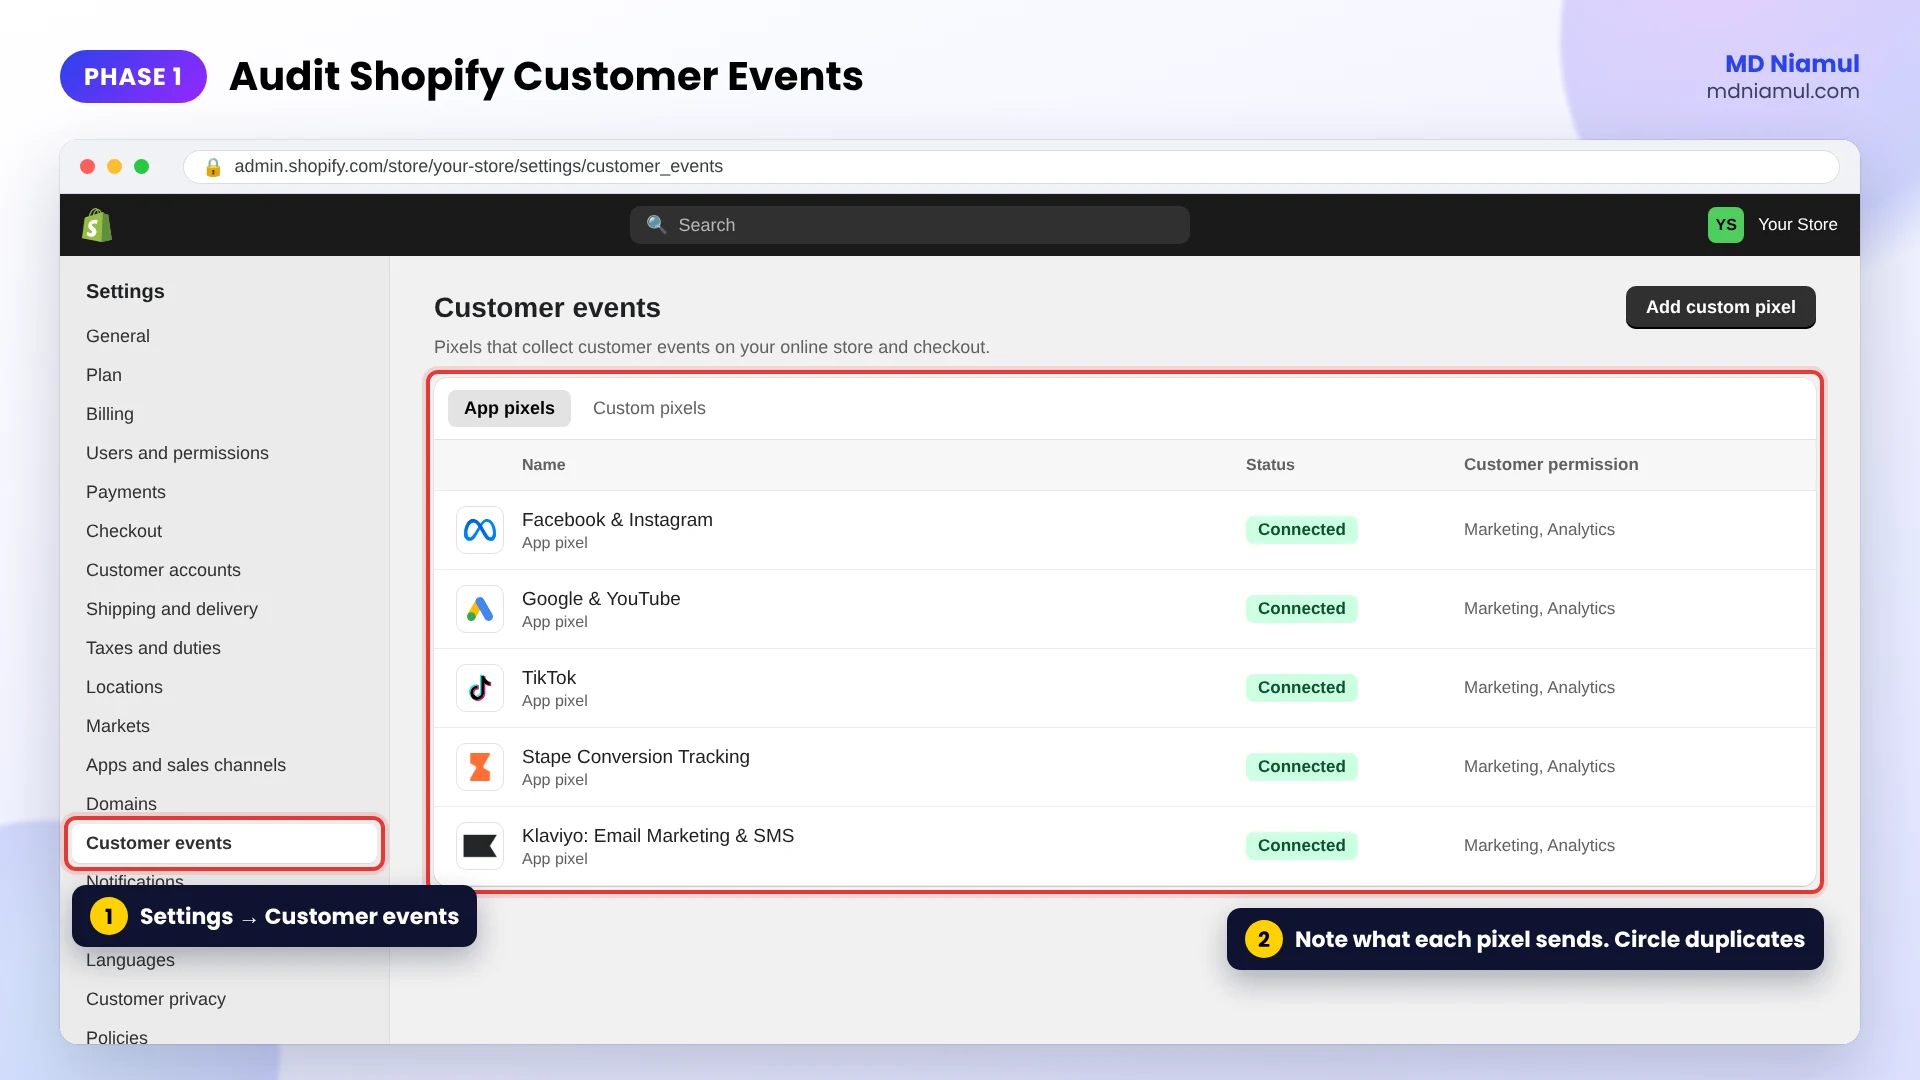Select Customer events in sidebar
The height and width of the screenshot is (1080, 1920).
point(225,843)
